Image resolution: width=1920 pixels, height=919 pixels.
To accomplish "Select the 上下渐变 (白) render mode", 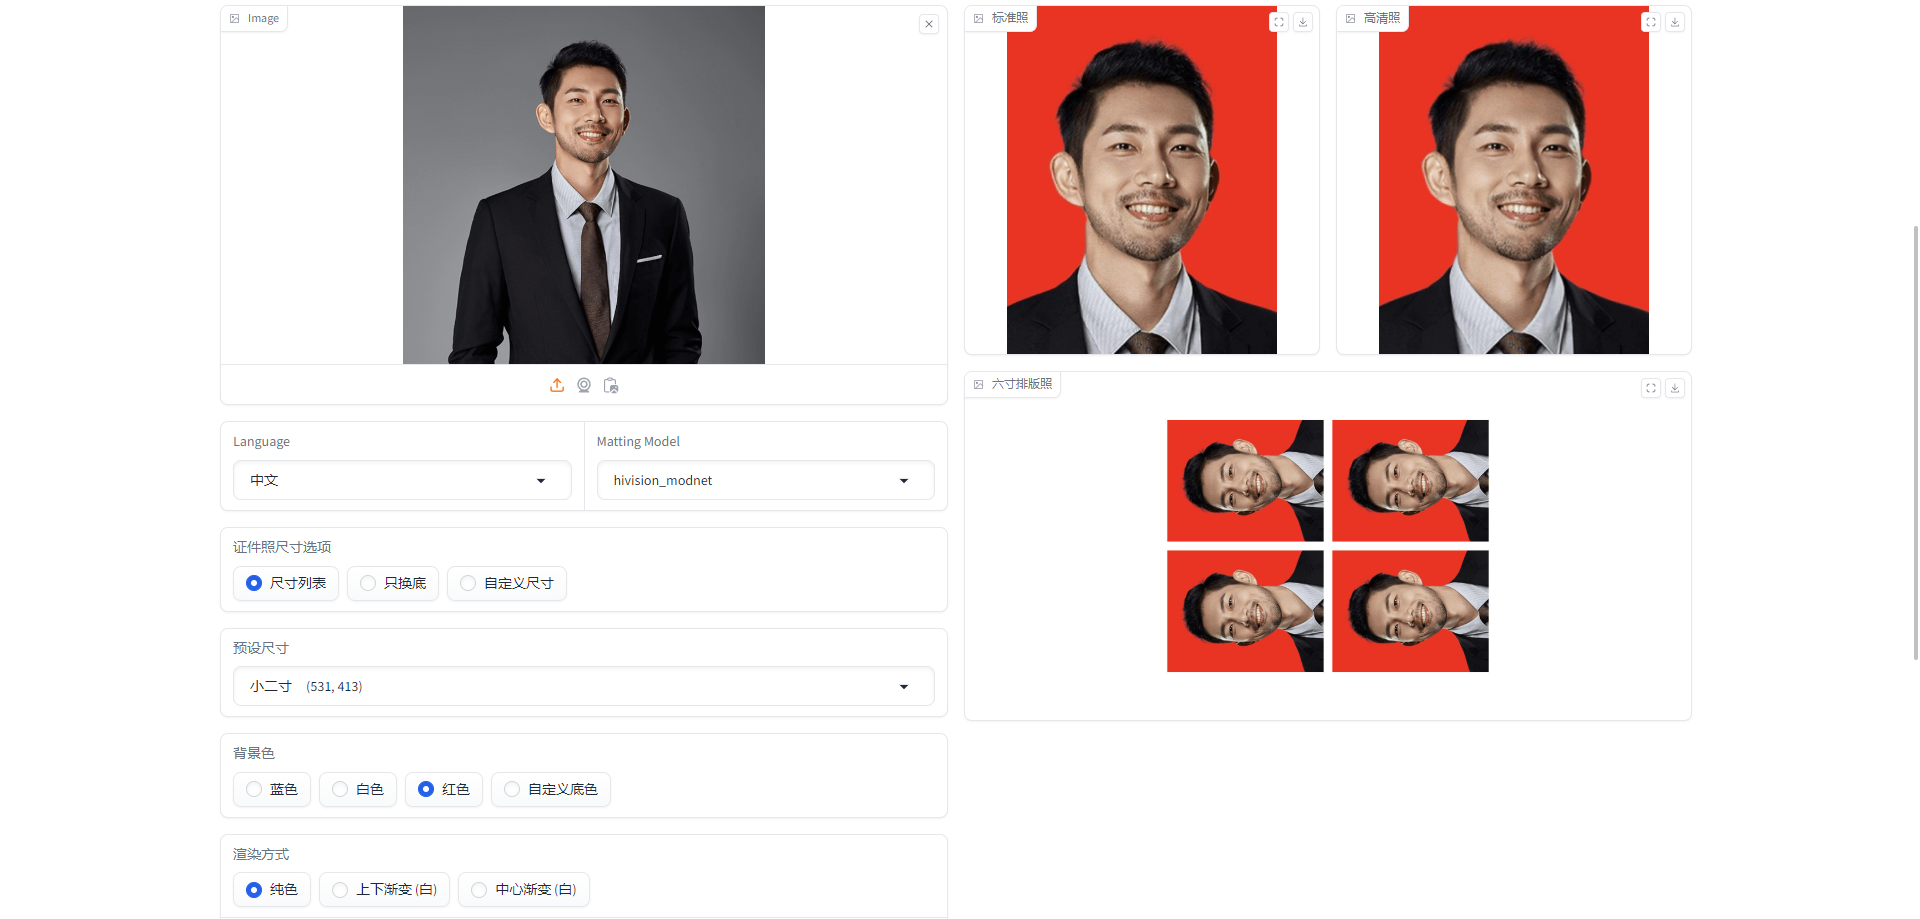I will tap(385, 889).
